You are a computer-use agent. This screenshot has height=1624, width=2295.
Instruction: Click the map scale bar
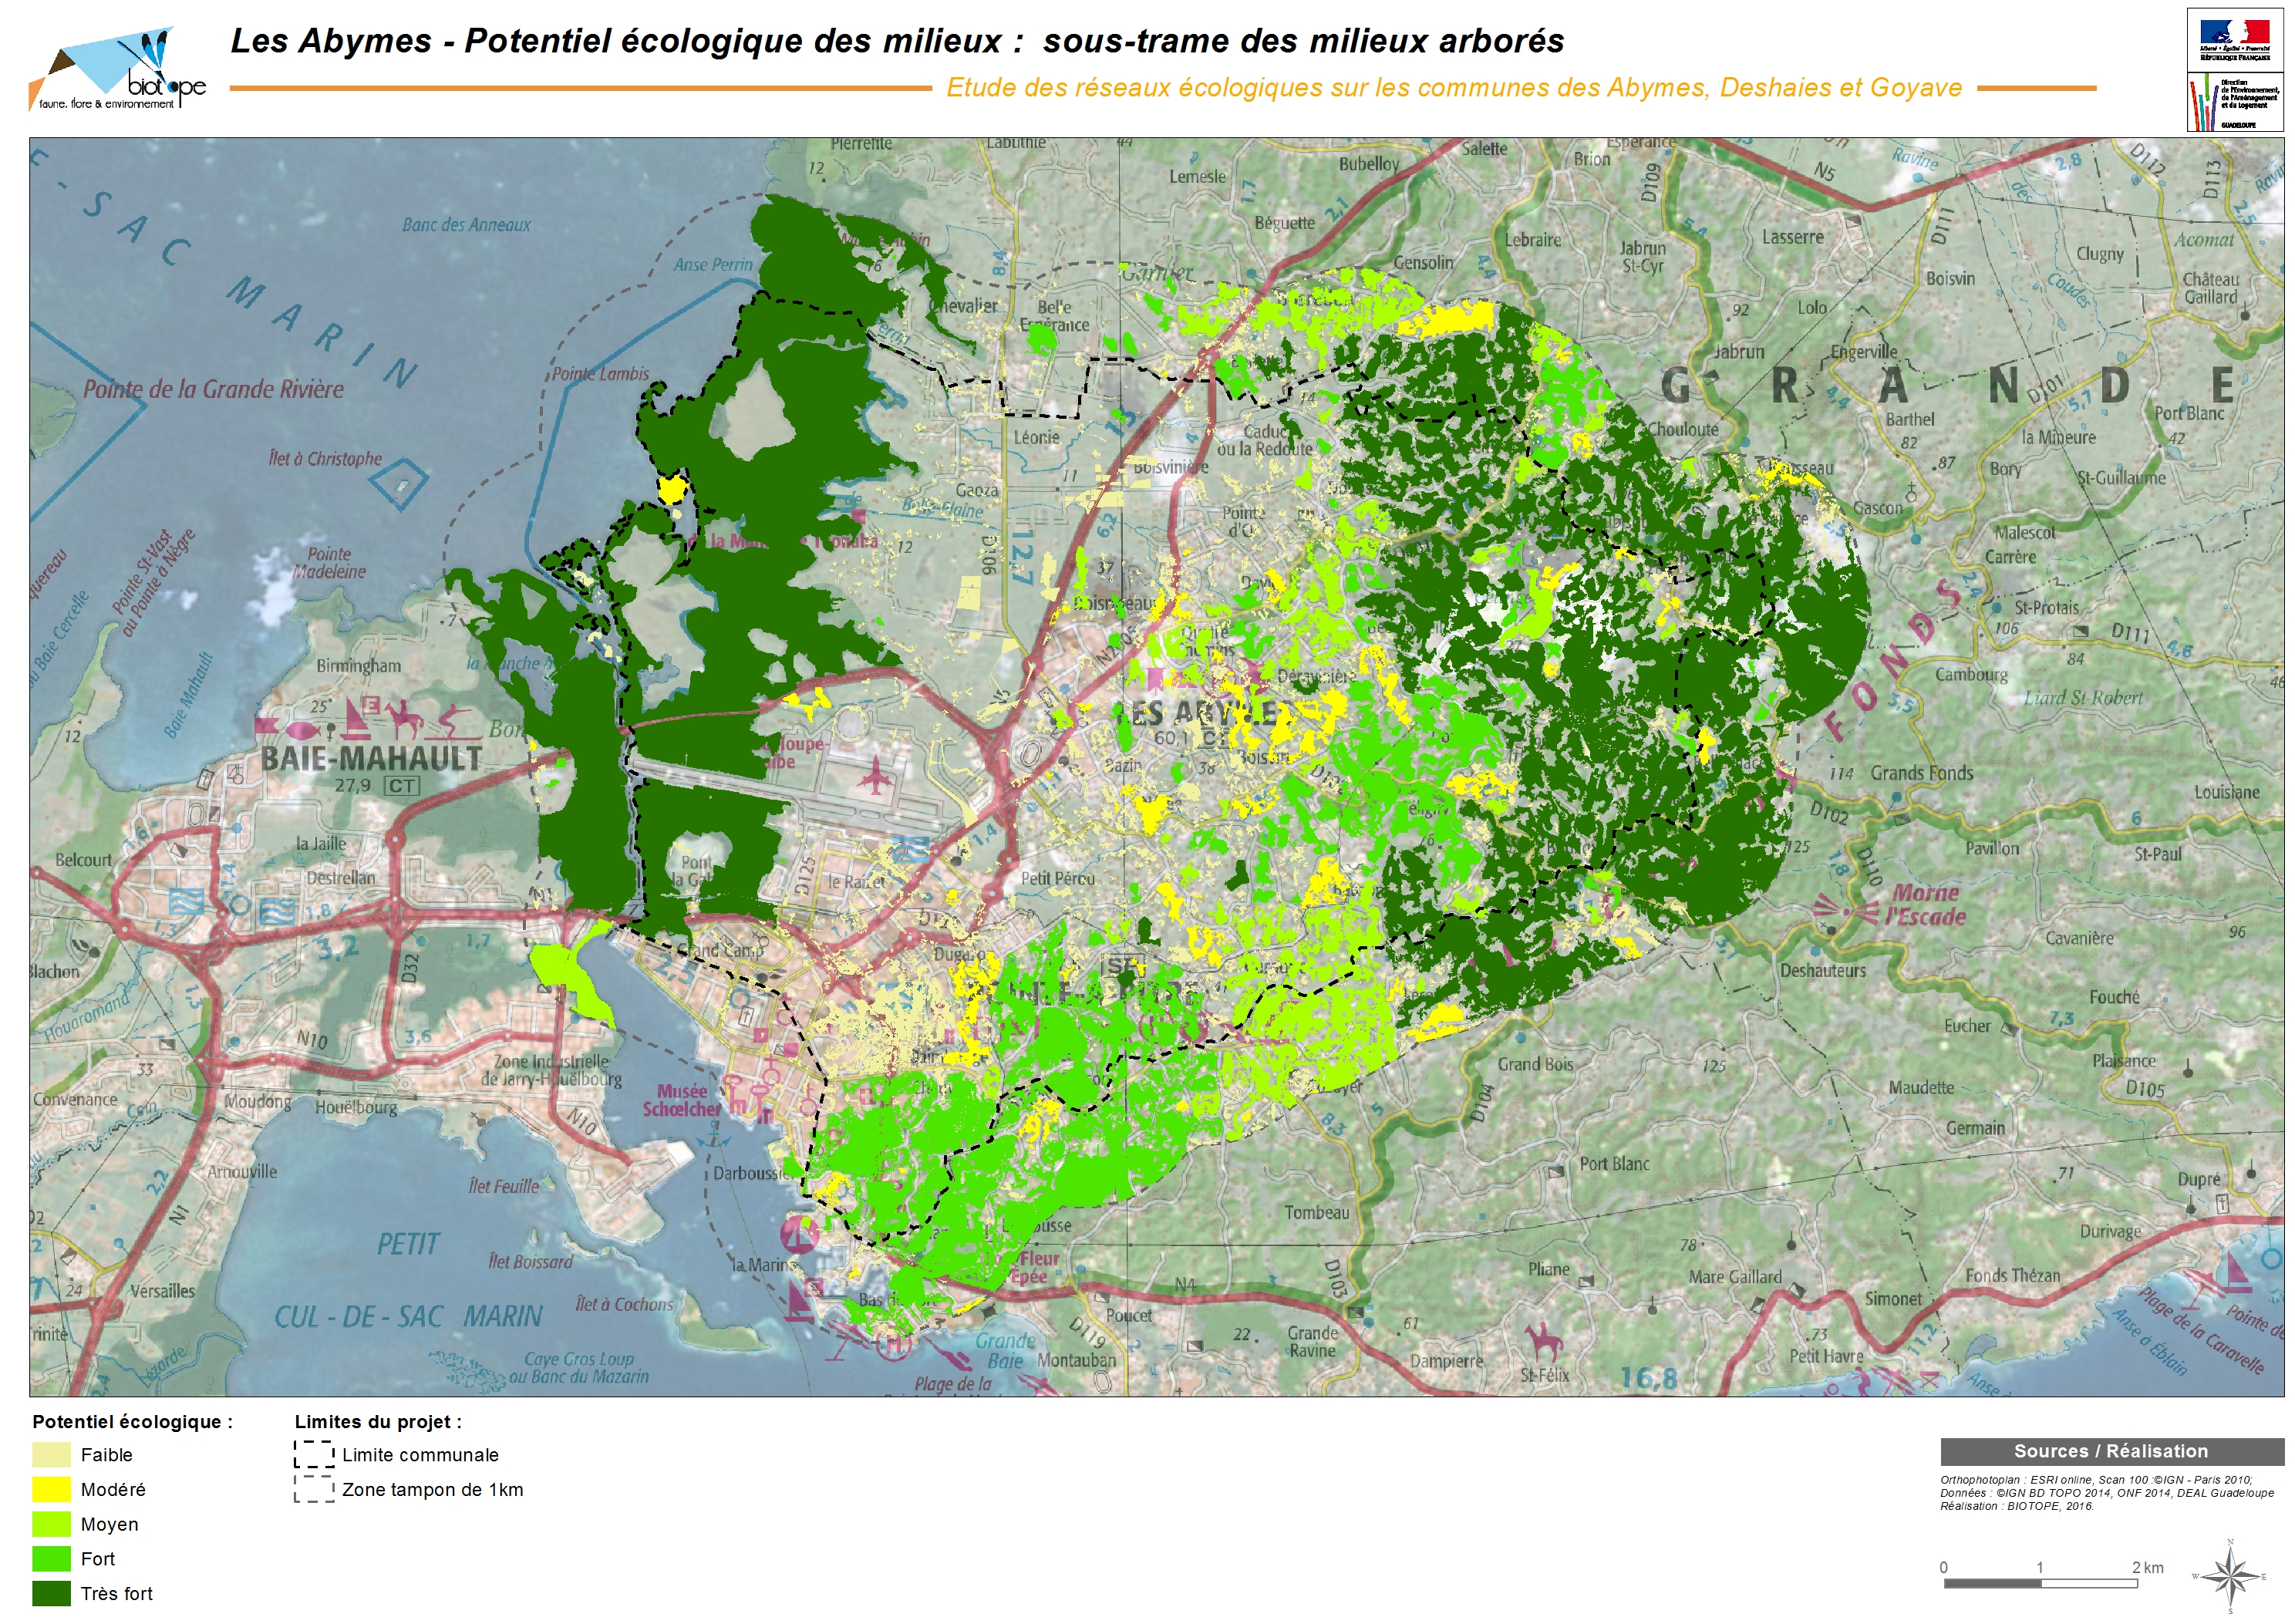pyautogui.click(x=2040, y=1583)
